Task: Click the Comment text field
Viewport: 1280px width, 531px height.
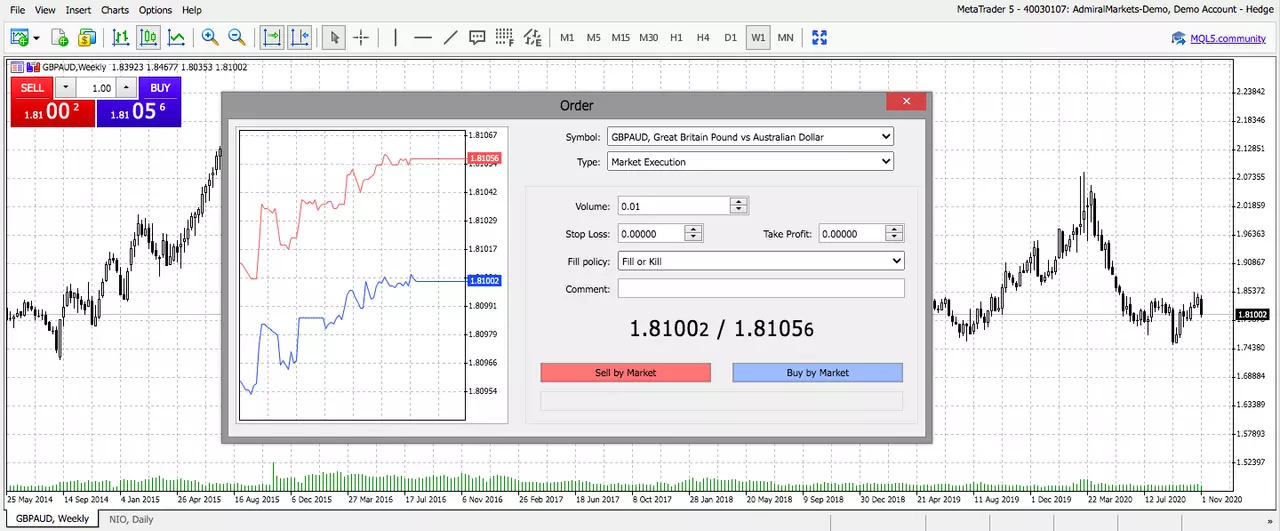Action: [x=761, y=289]
